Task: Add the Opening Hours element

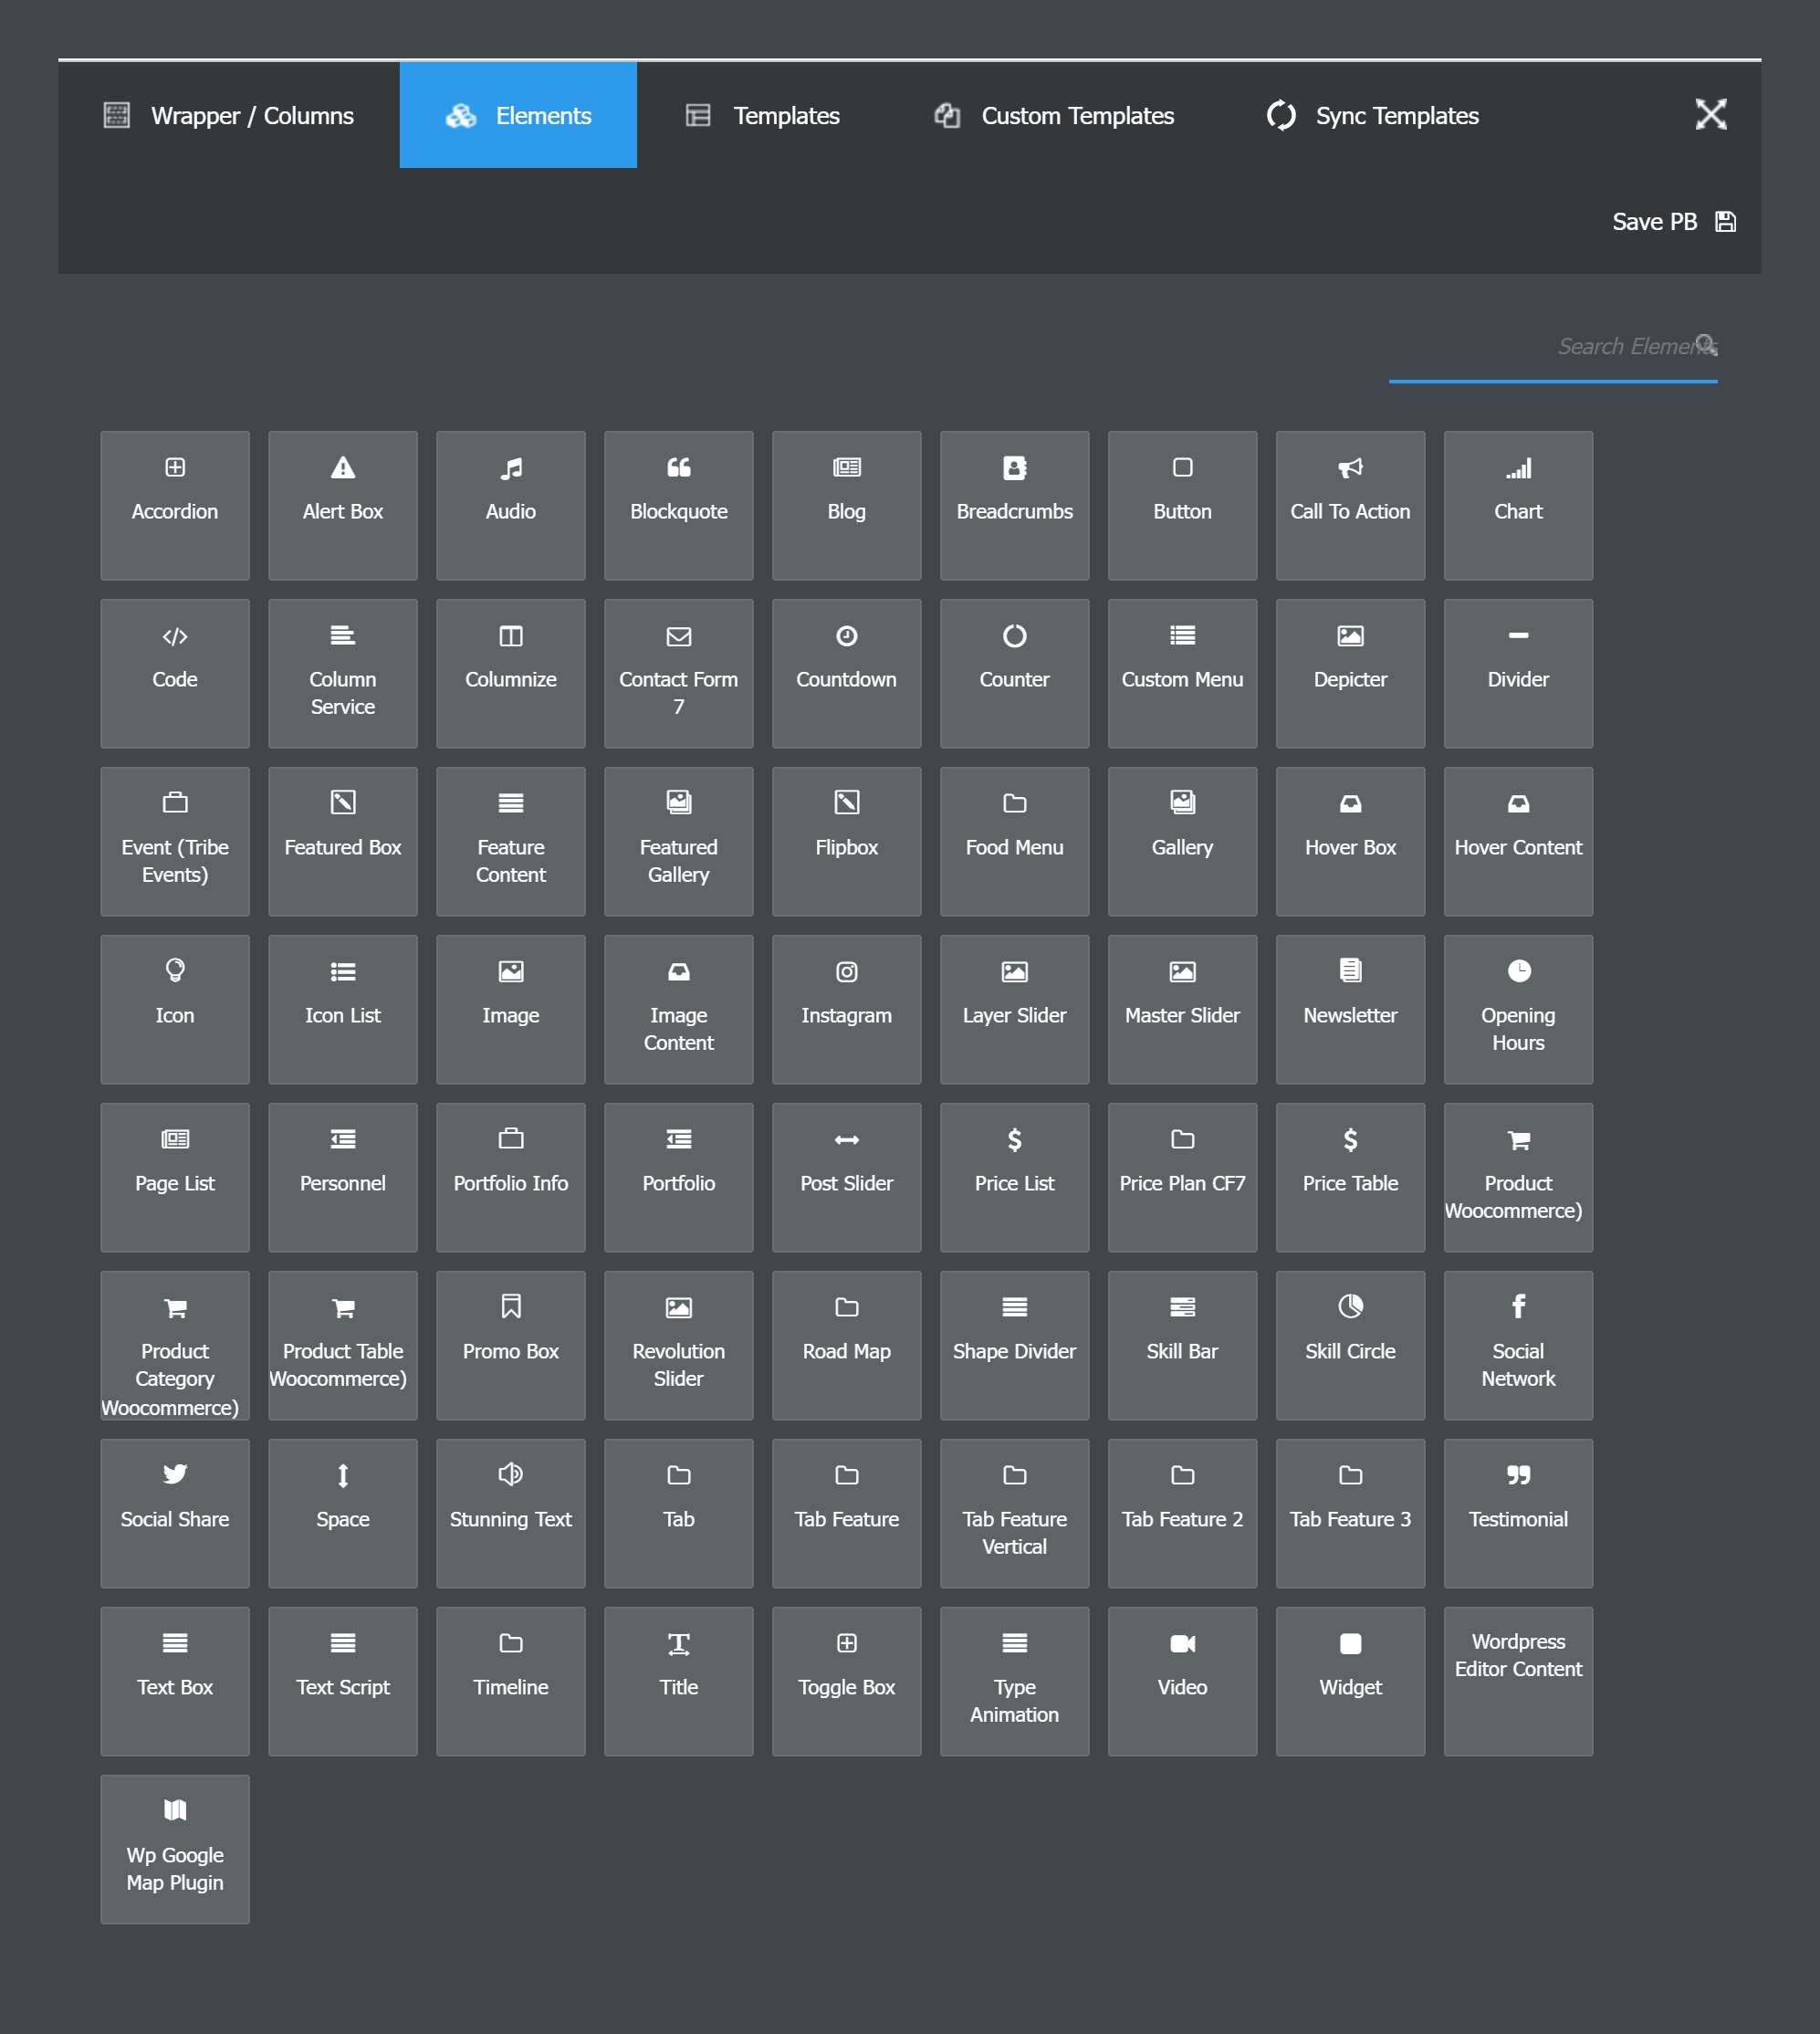Action: [x=1519, y=1009]
